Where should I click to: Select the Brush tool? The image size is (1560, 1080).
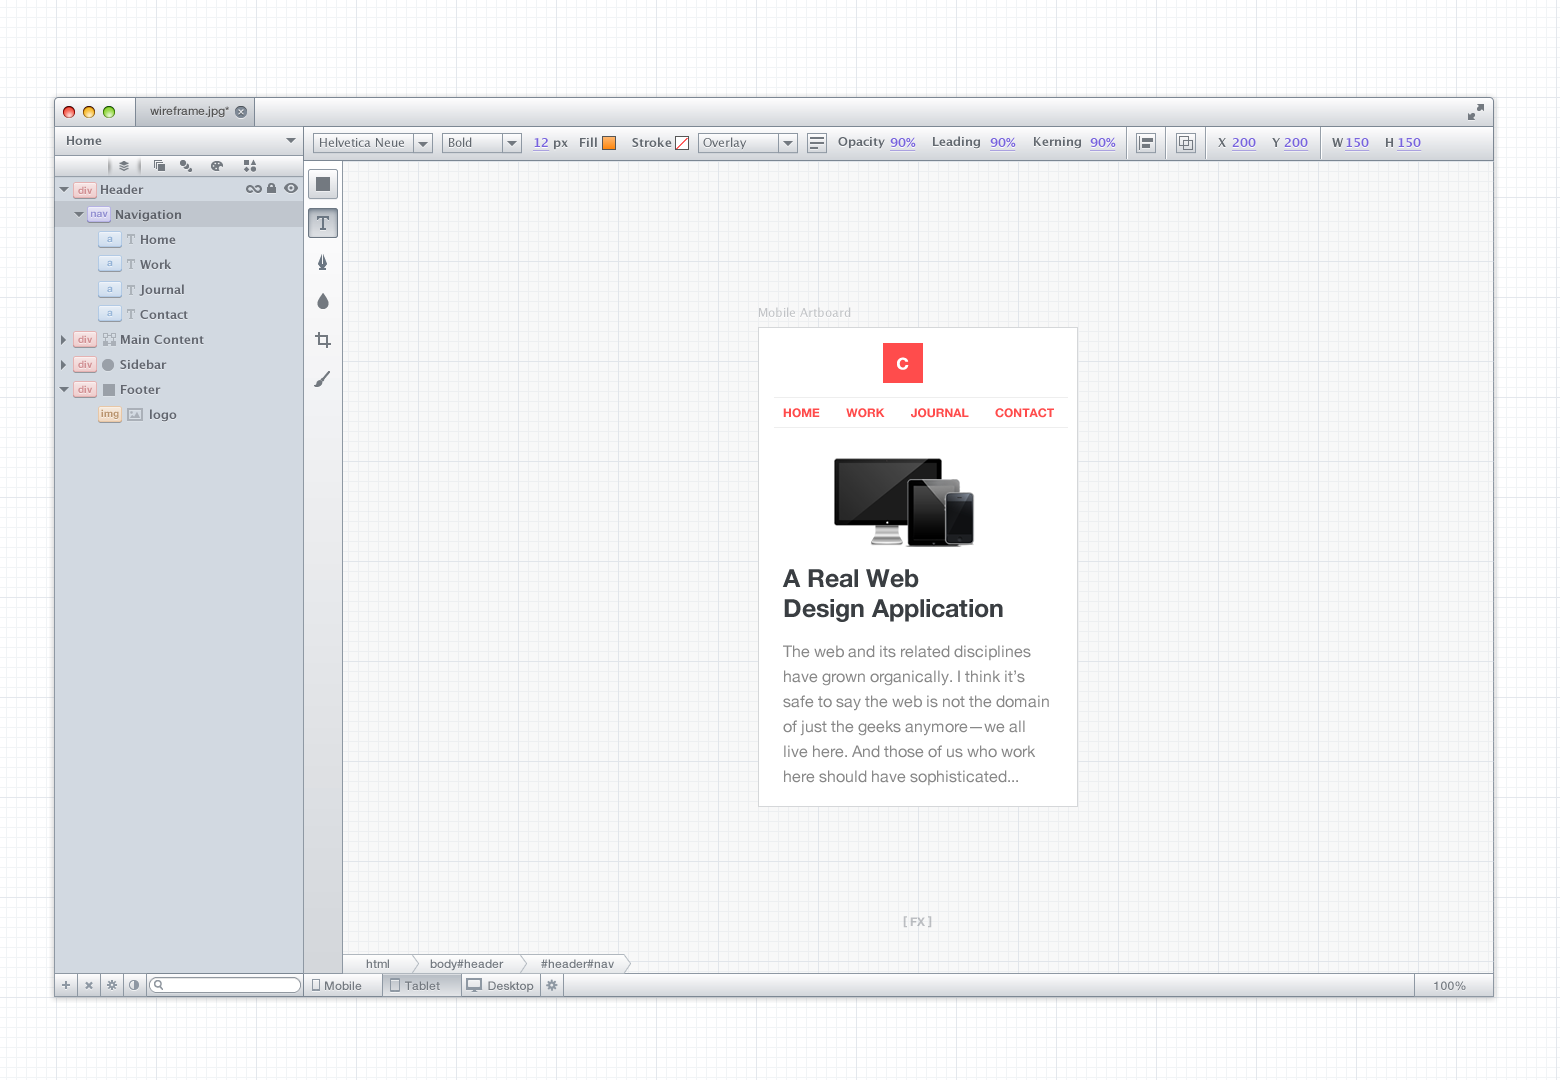pos(322,379)
